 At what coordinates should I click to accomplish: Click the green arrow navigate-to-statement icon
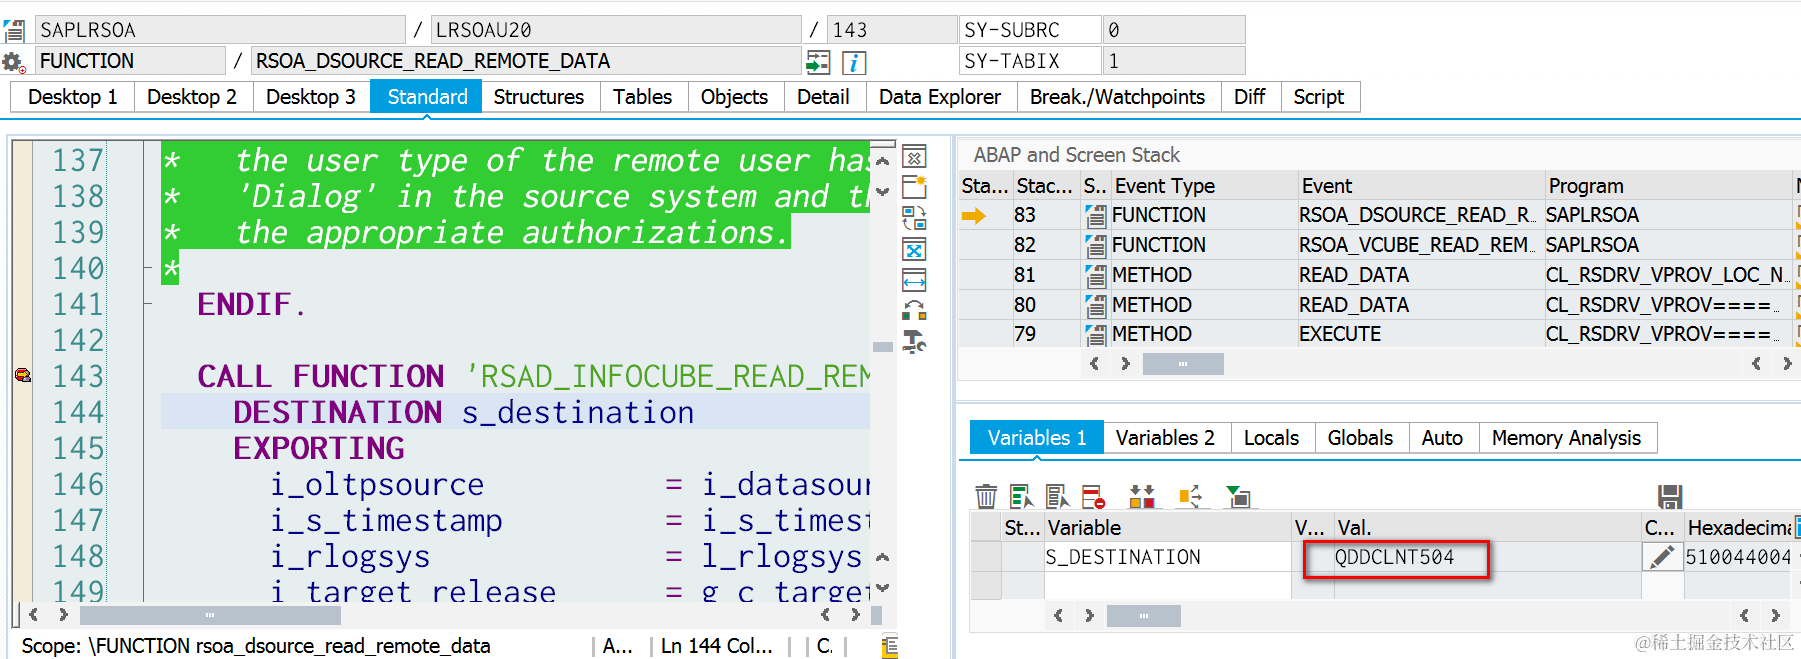[818, 62]
